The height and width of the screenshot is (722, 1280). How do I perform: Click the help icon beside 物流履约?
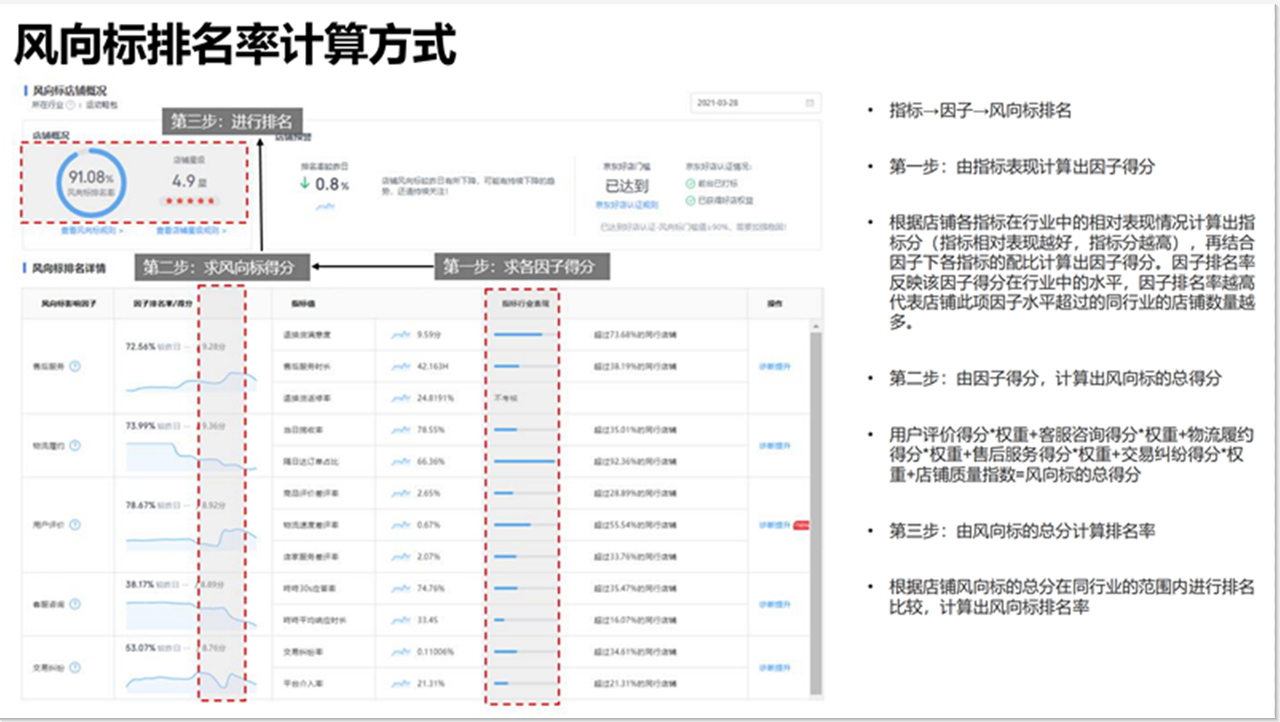pyautogui.click(x=76, y=445)
